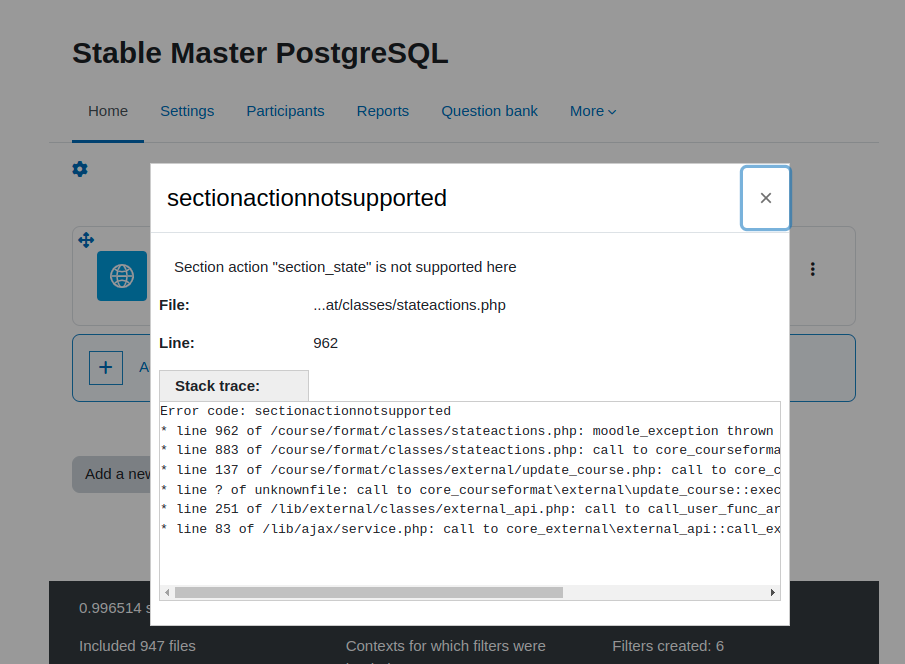
Task: Go to the Participants tab
Action: pos(285,111)
